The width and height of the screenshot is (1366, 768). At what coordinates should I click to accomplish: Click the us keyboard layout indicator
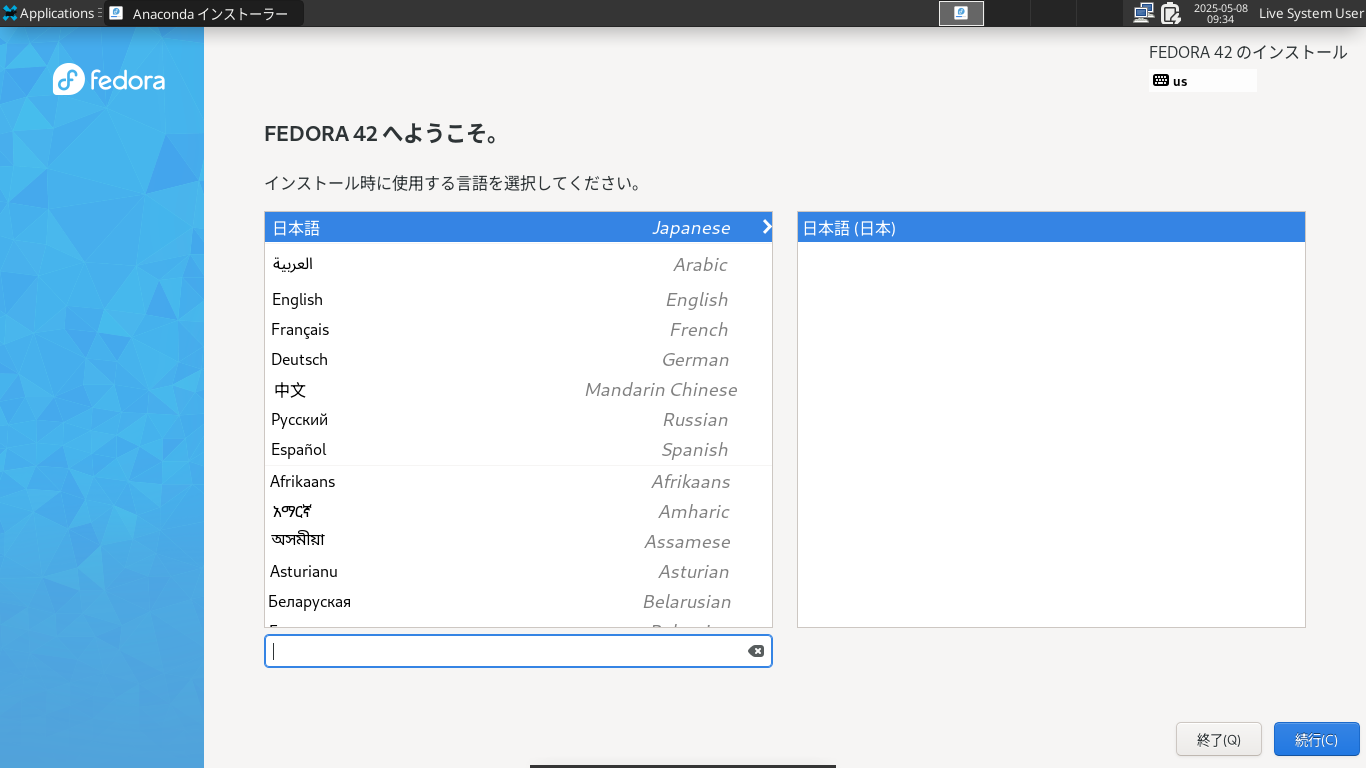[x=1202, y=81]
